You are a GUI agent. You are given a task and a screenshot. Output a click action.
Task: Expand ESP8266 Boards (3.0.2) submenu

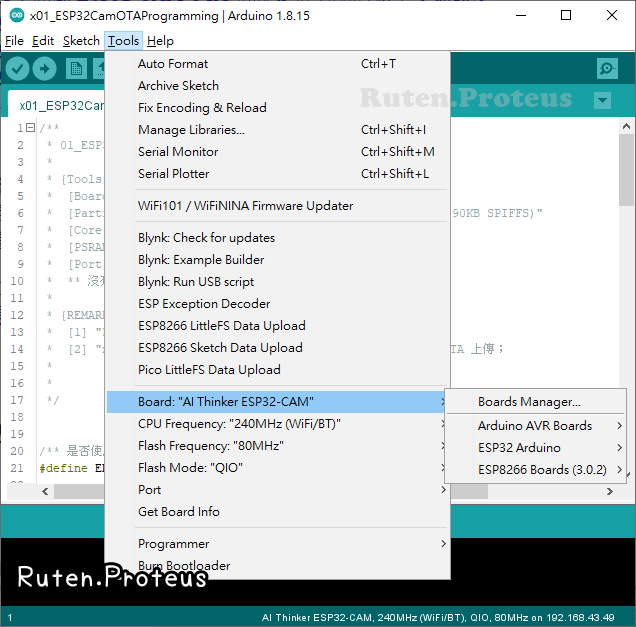(x=535, y=470)
